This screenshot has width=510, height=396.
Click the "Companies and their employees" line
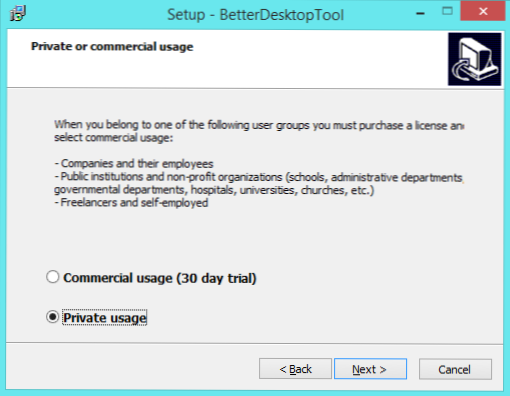tap(134, 164)
